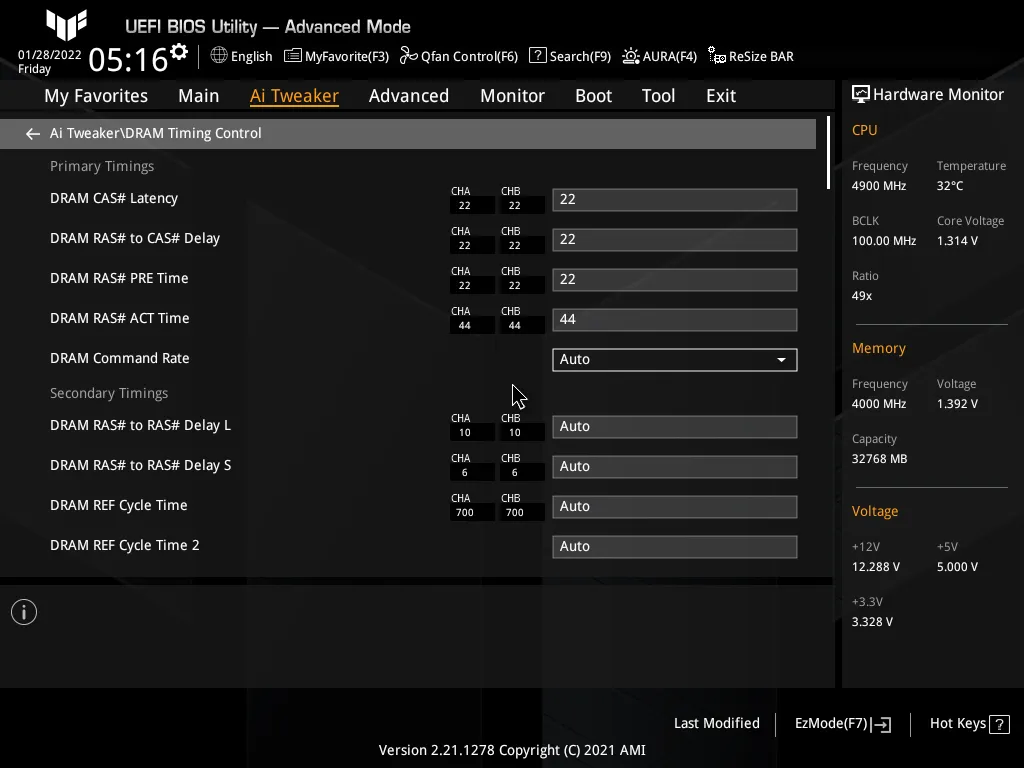
Task: Click DRAM REF Cycle Time 2 field
Action: (675, 547)
